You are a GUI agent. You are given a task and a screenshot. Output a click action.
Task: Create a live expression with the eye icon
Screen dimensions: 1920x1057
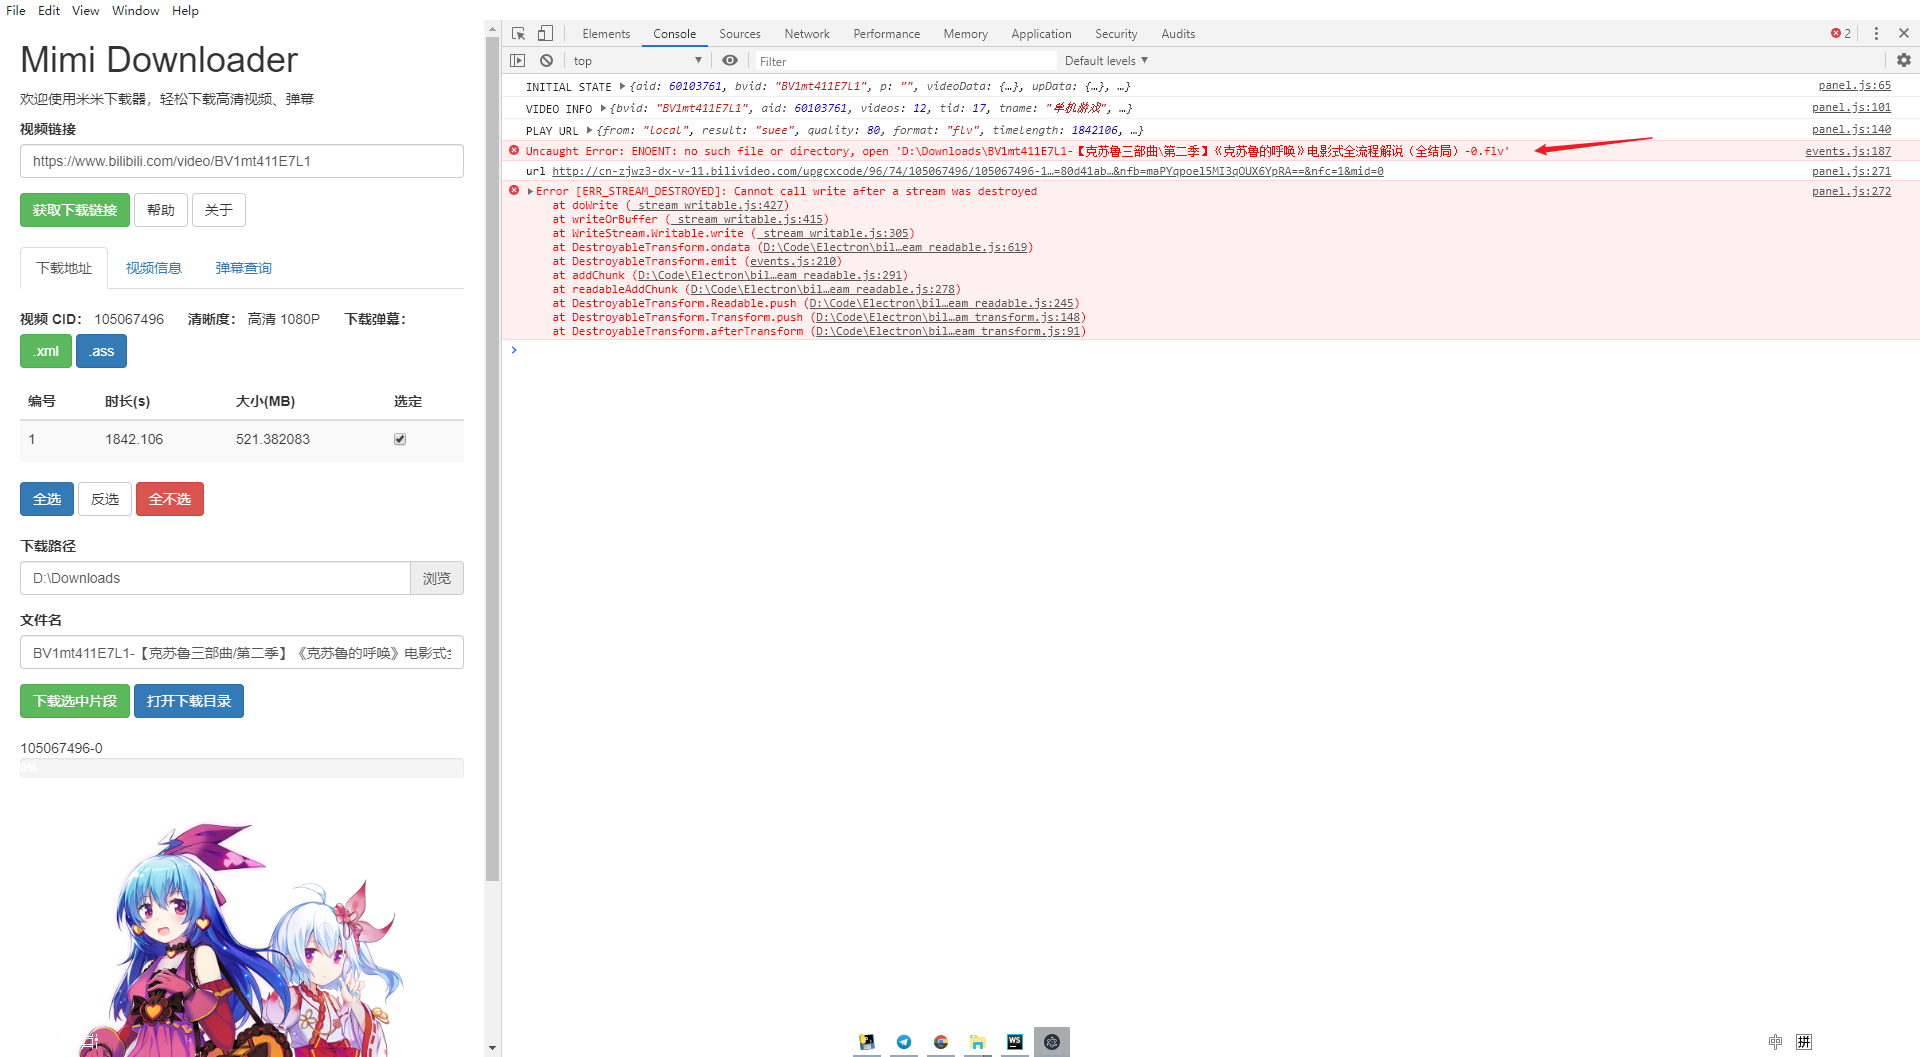pos(729,60)
